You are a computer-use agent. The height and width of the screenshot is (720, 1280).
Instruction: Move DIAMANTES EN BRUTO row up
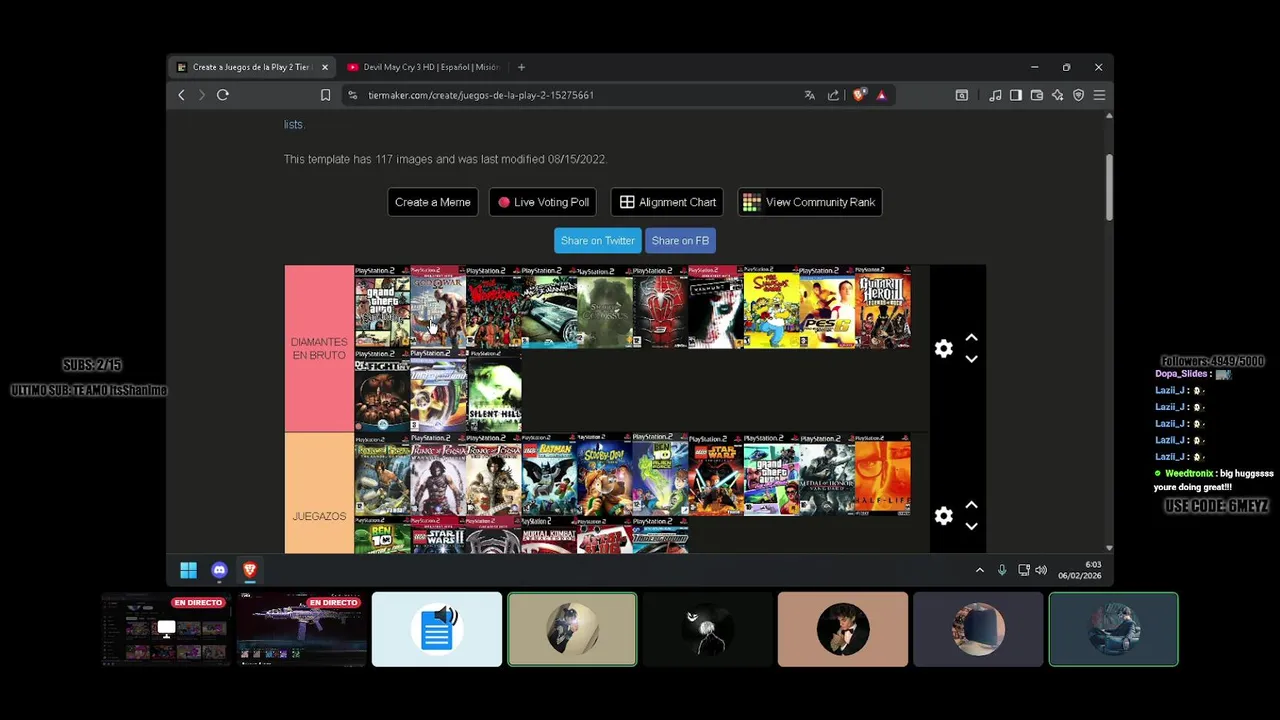971,338
